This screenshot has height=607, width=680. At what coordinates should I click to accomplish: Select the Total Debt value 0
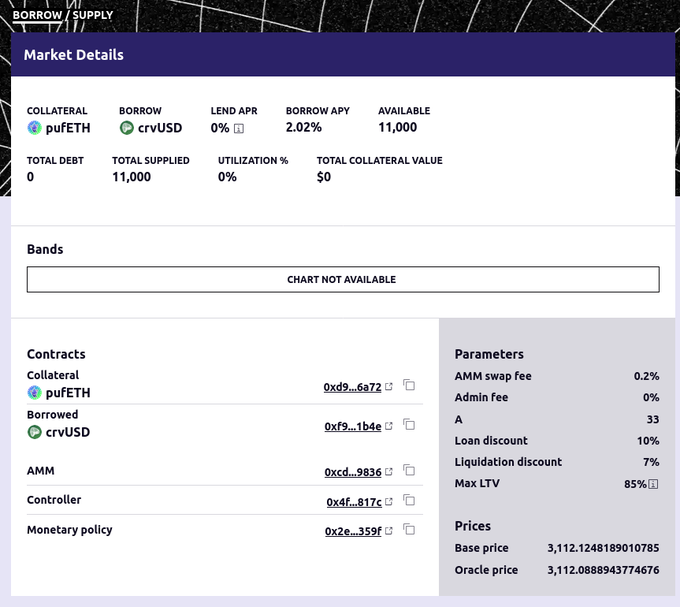pyautogui.click(x=30, y=177)
